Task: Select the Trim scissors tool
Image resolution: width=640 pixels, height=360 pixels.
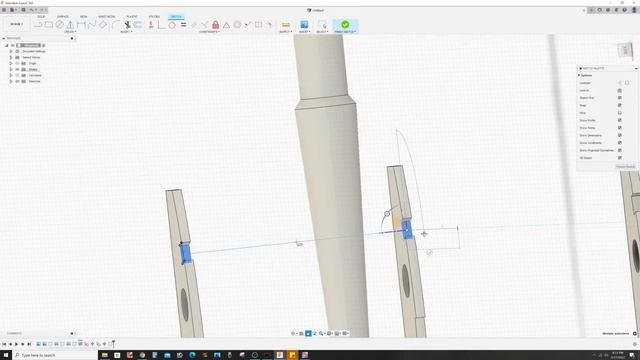Action: coord(127,25)
